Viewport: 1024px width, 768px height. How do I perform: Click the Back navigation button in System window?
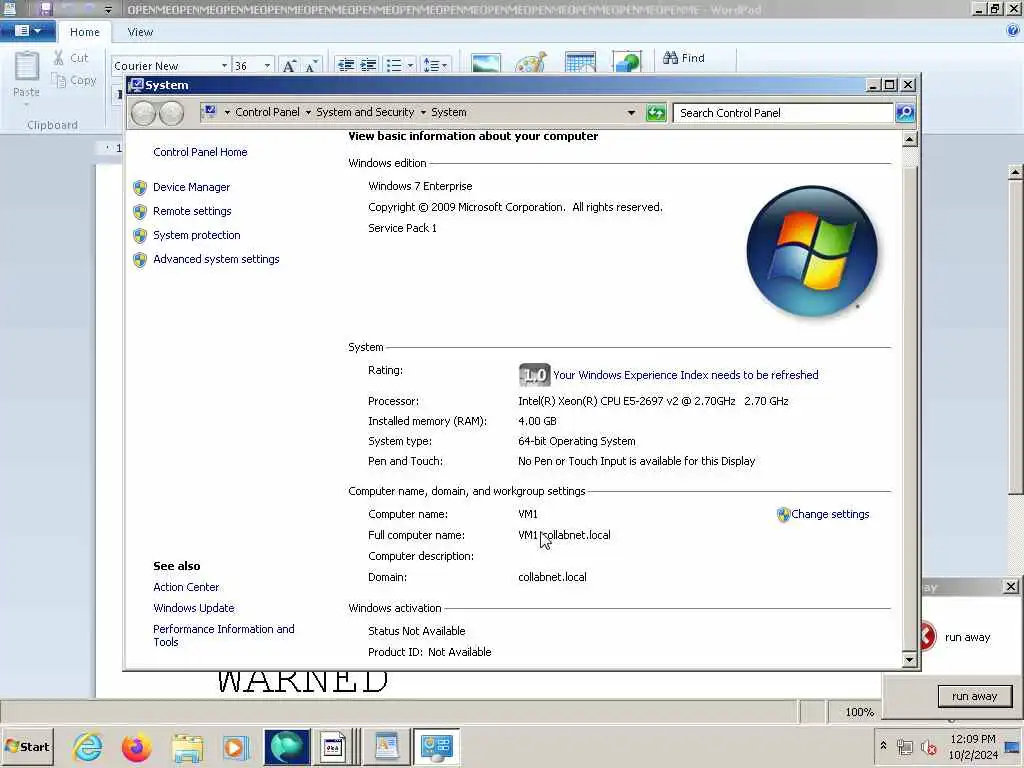(143, 113)
